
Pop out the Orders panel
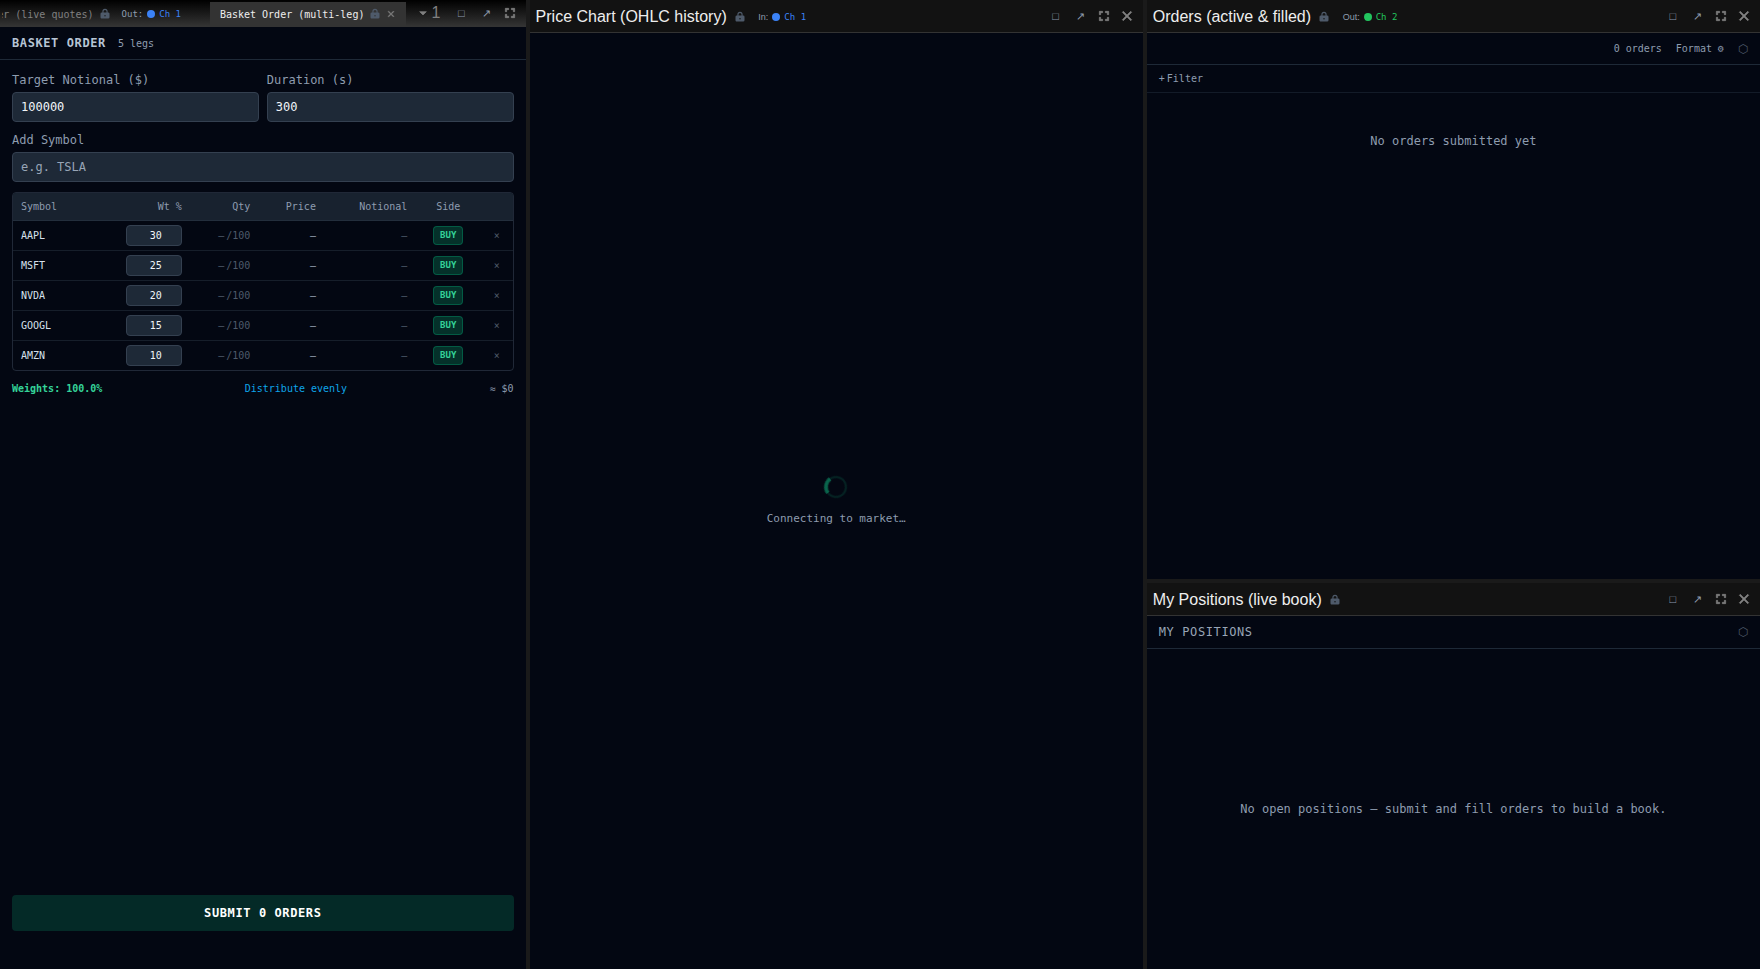(x=1697, y=16)
